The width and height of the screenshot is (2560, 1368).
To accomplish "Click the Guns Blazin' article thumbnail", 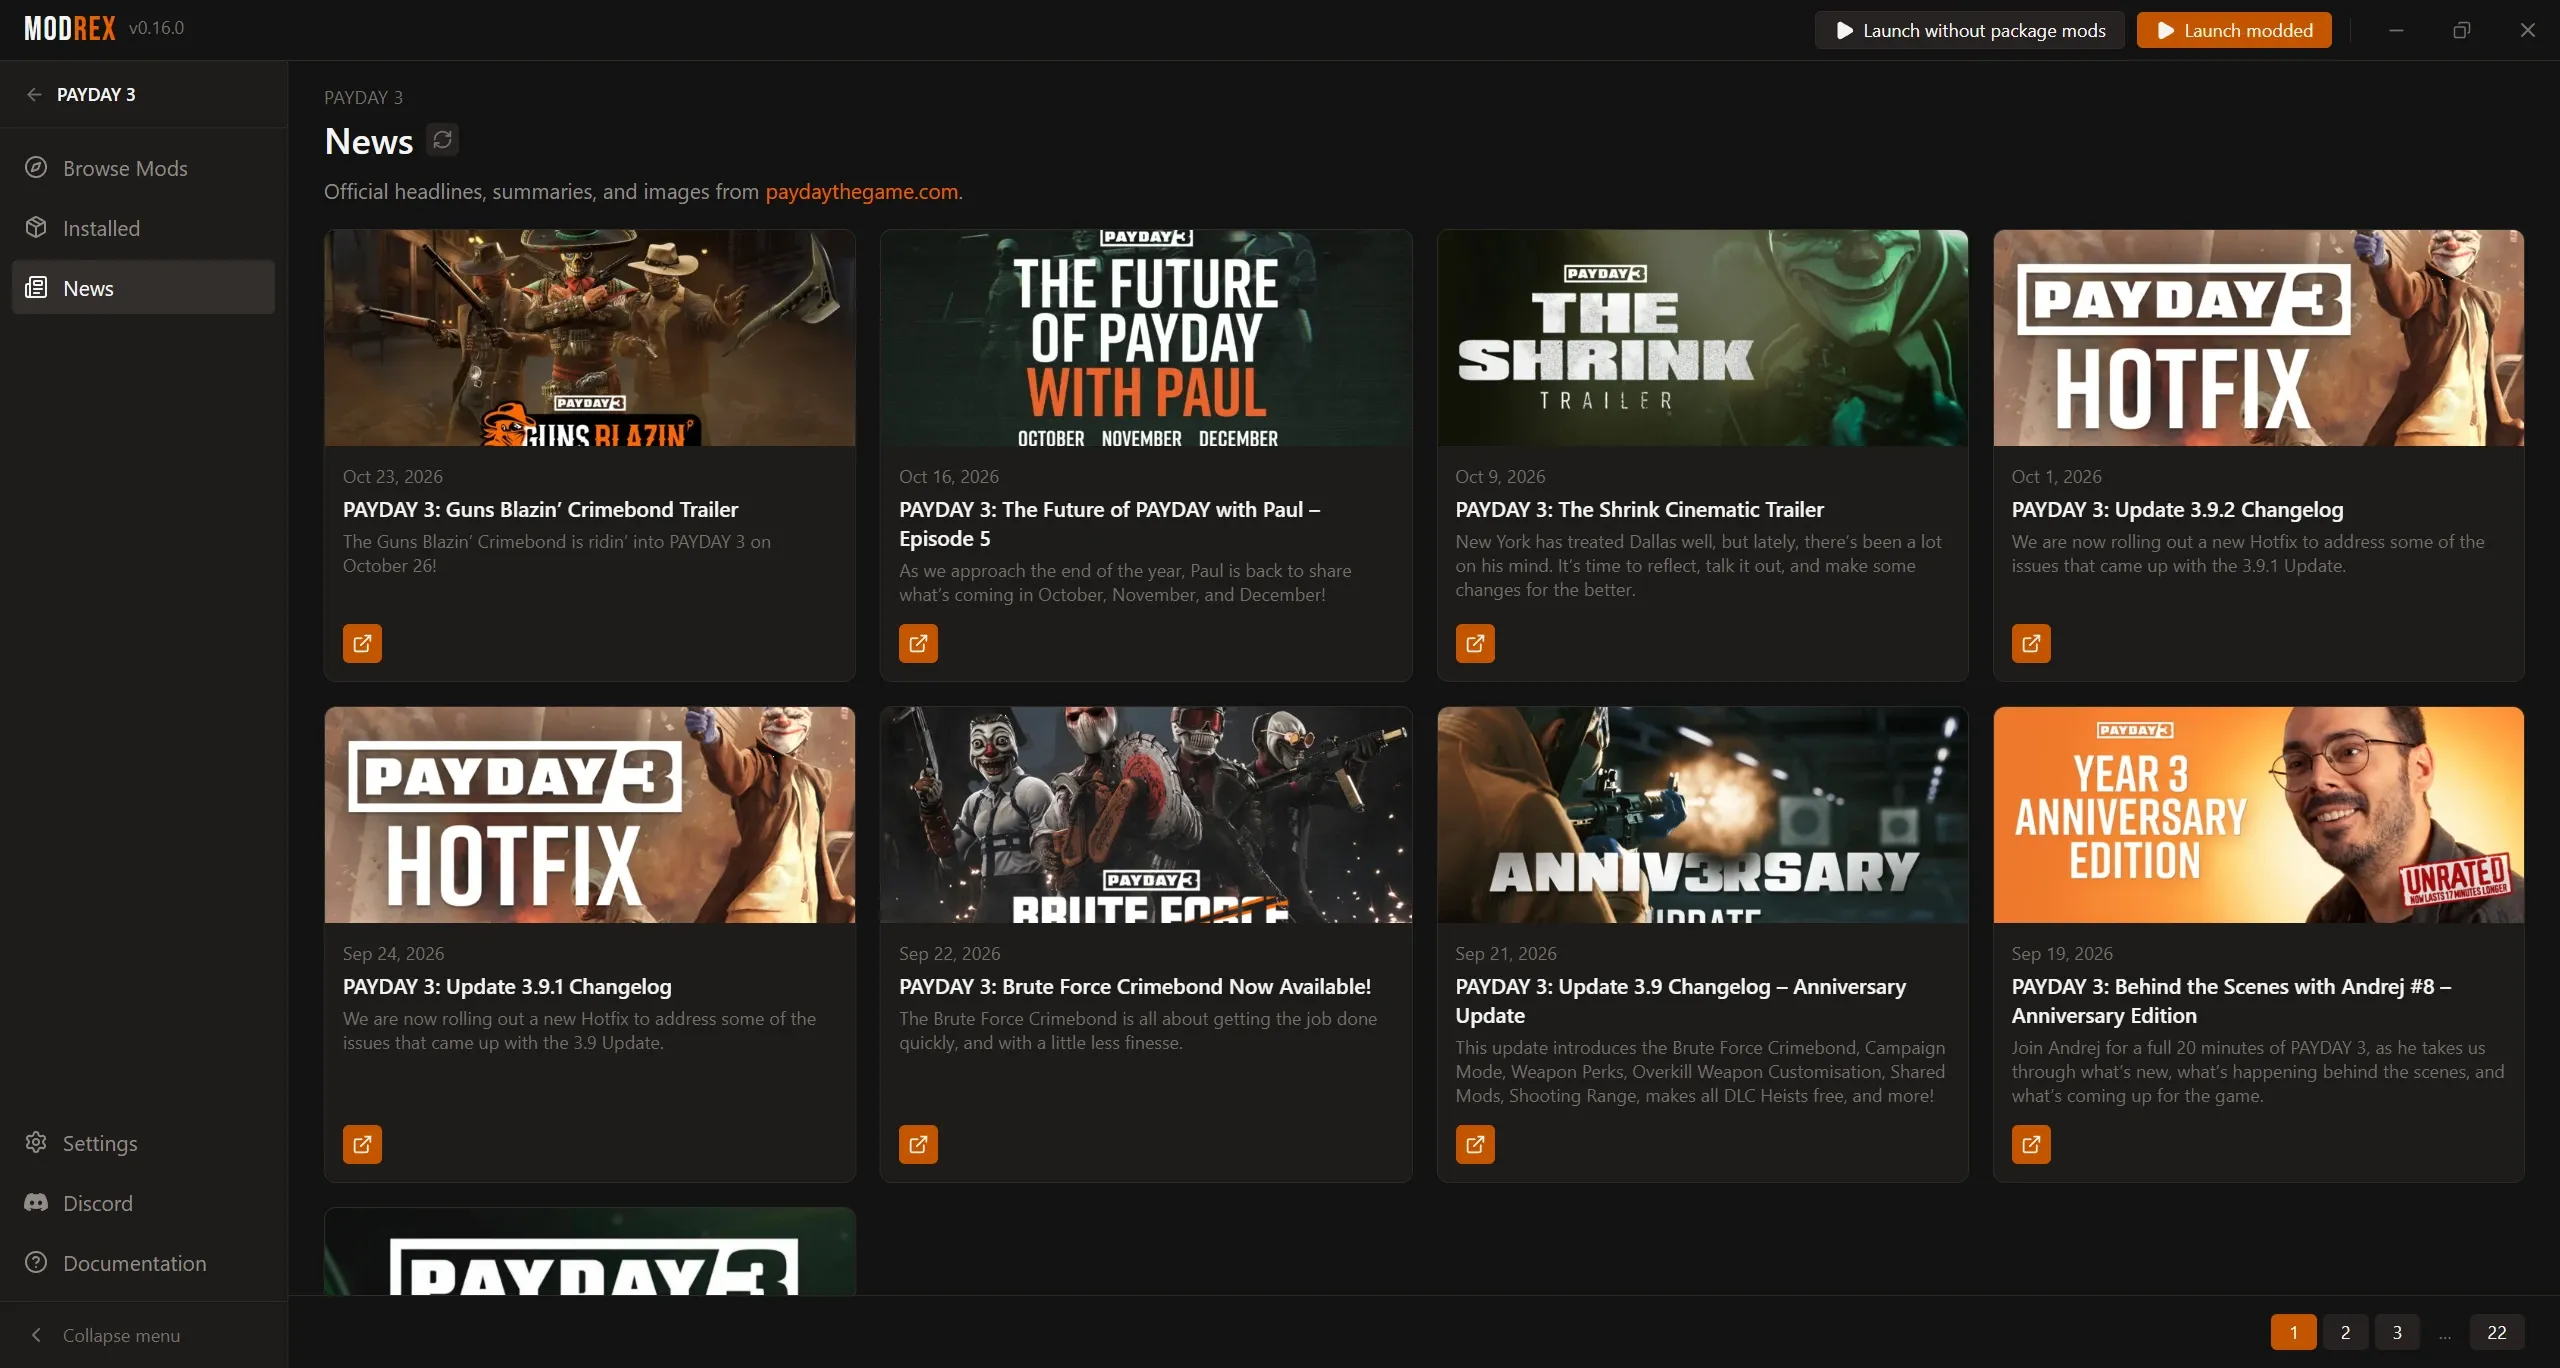I will click(590, 338).
